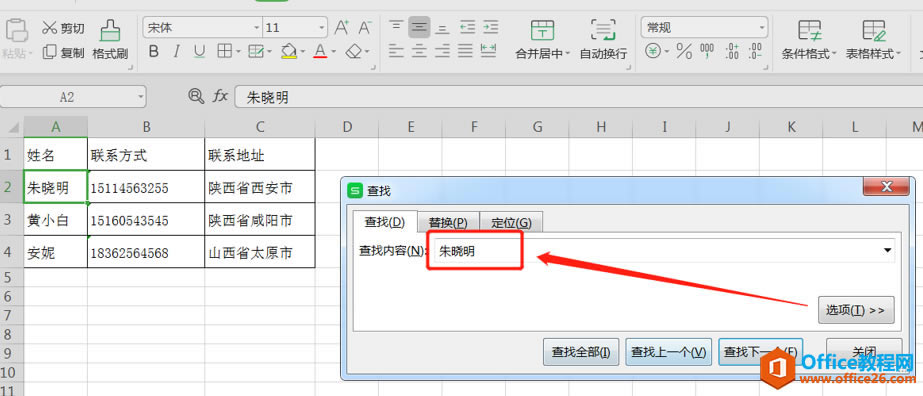This screenshot has width=923, height=396.
Task: Decrease font size with the A- icon
Action: [x=365, y=28]
